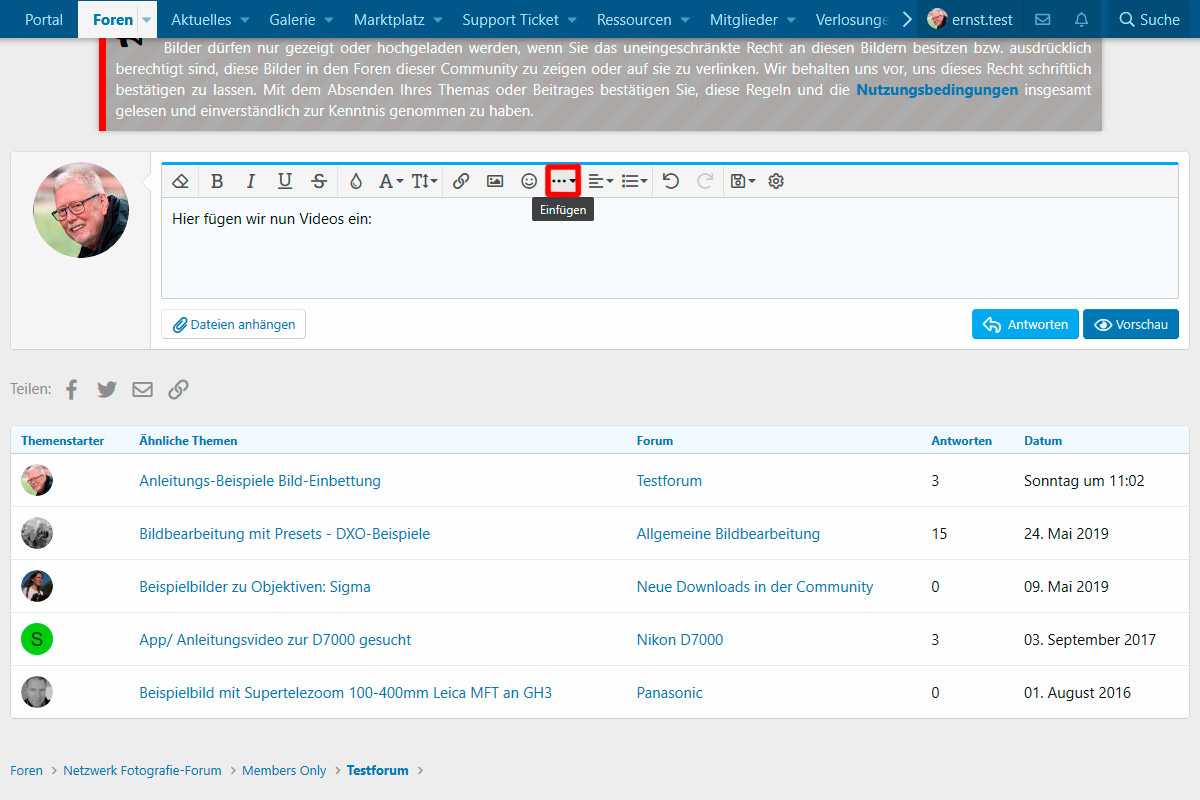This screenshot has height=800, width=1200.
Task: Open the text color droplet tool
Action: tap(356, 181)
